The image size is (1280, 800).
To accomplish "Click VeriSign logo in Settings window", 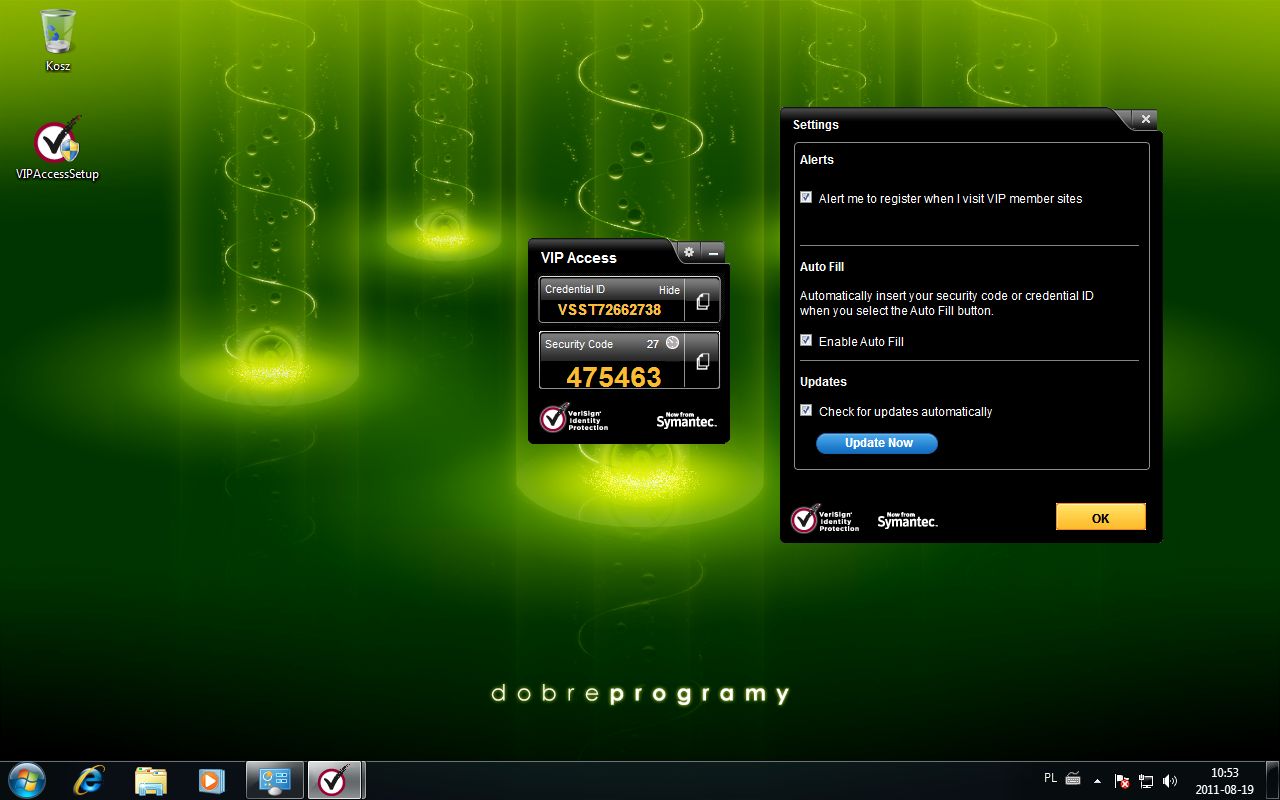I will click(x=825, y=518).
